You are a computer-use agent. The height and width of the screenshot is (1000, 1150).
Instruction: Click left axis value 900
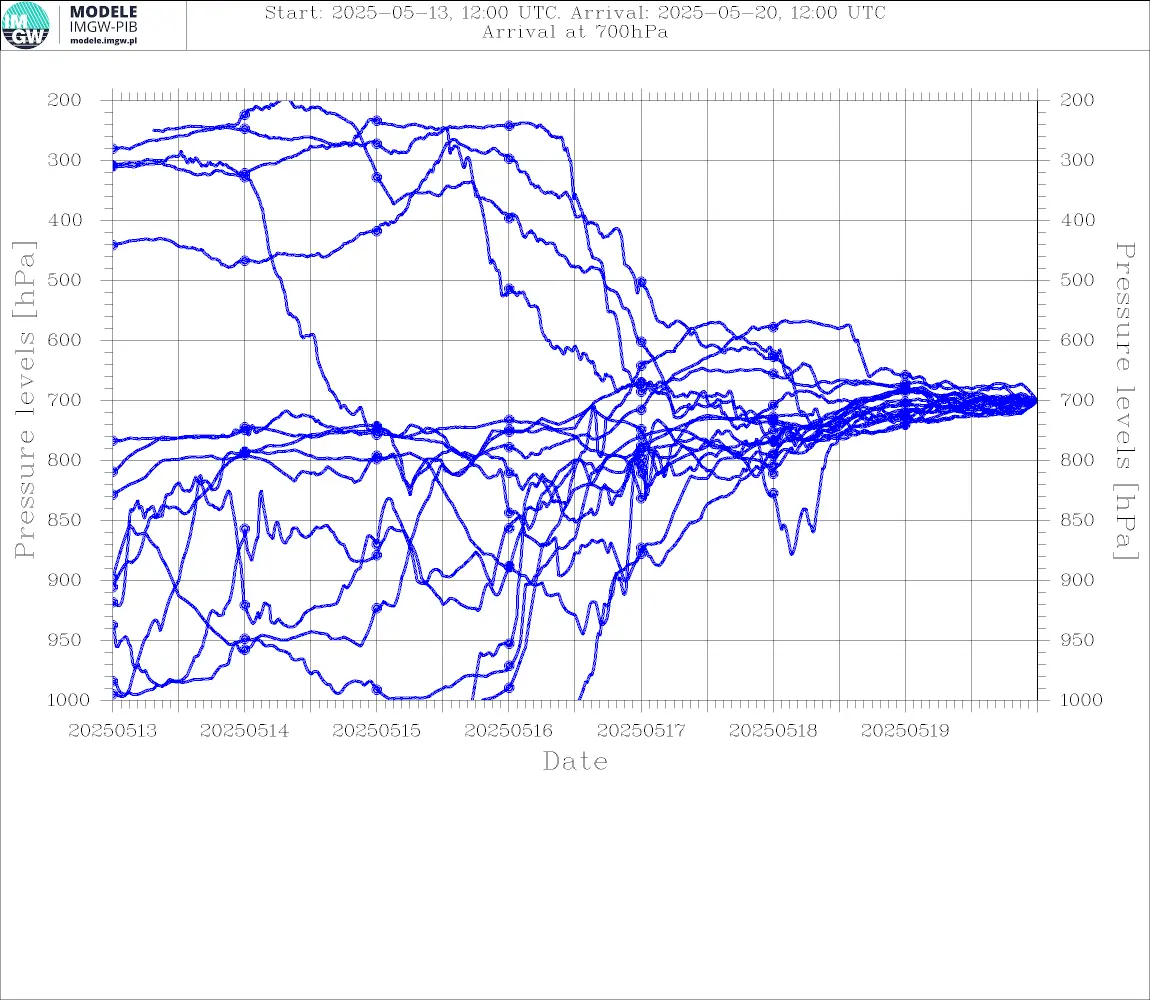[x=65, y=580]
